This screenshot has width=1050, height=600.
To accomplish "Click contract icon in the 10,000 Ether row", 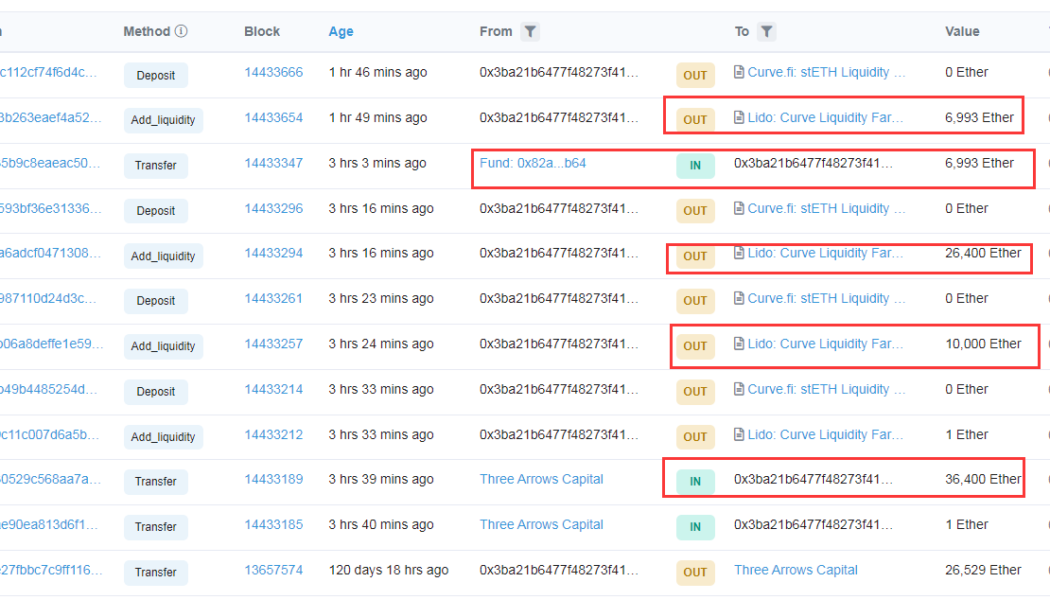I will [739, 344].
